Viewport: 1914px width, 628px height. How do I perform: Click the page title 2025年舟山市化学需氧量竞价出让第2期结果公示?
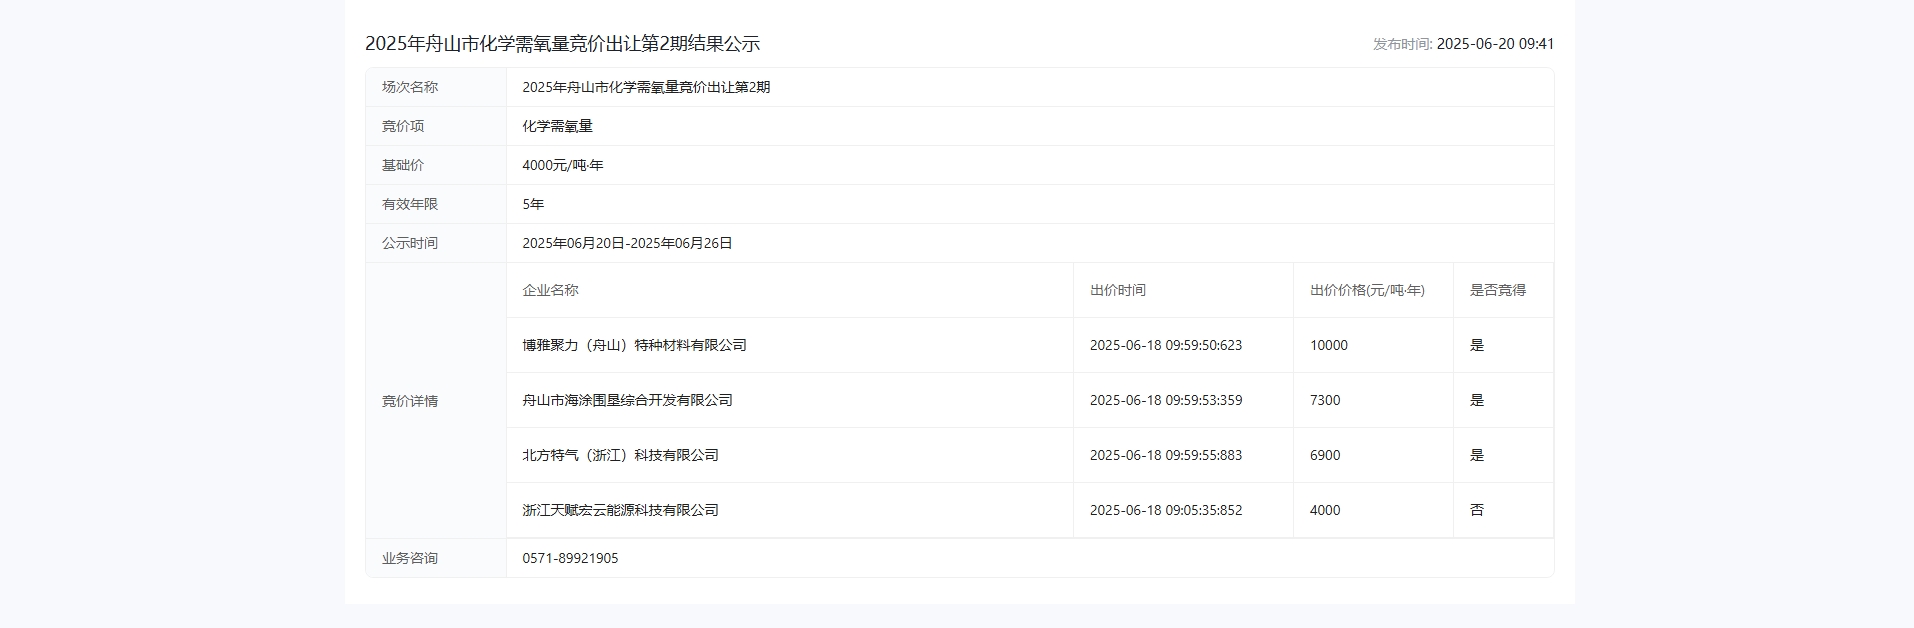(x=562, y=44)
